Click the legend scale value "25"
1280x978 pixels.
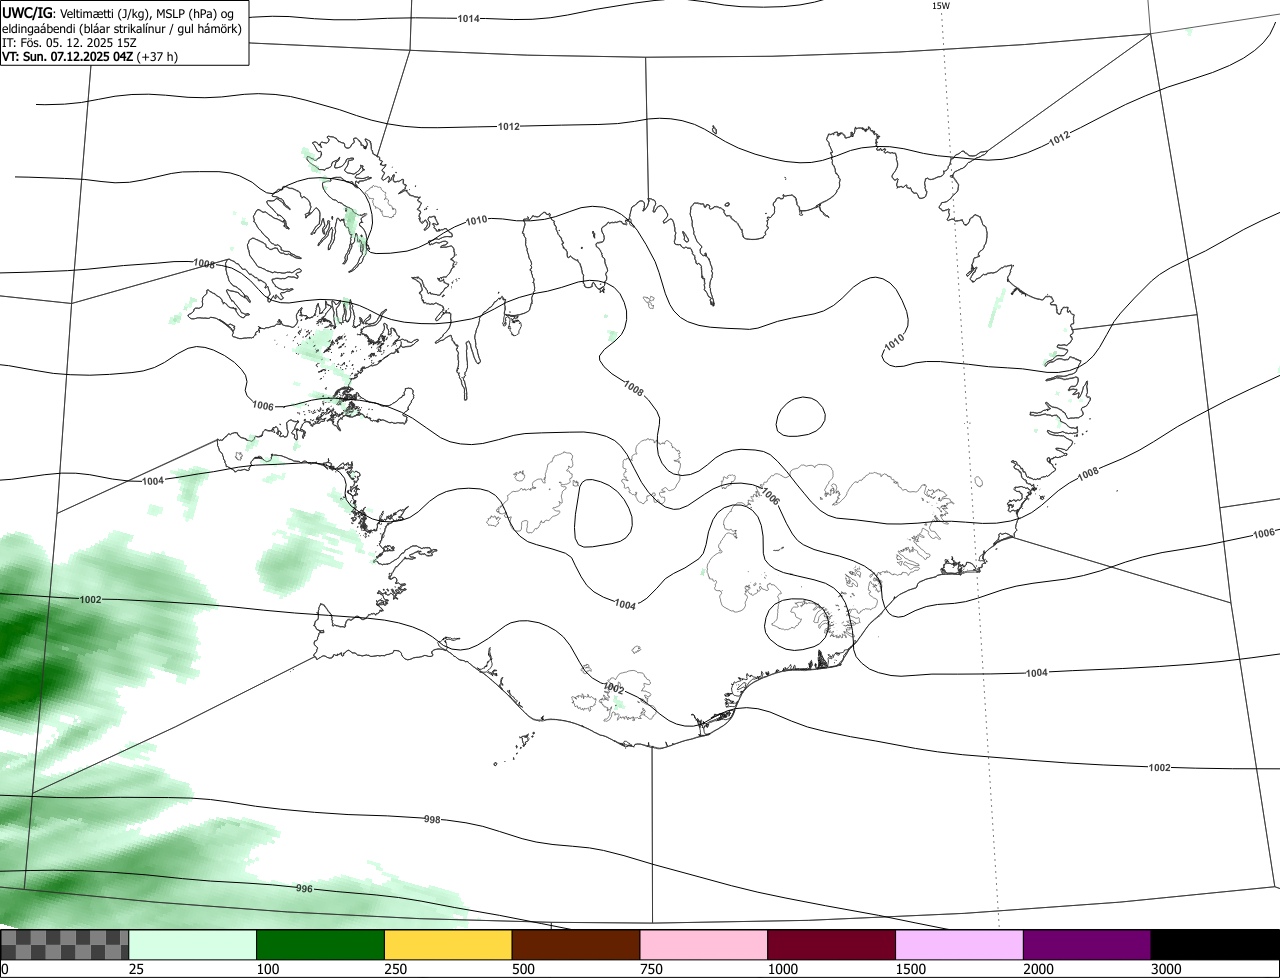coord(136,969)
